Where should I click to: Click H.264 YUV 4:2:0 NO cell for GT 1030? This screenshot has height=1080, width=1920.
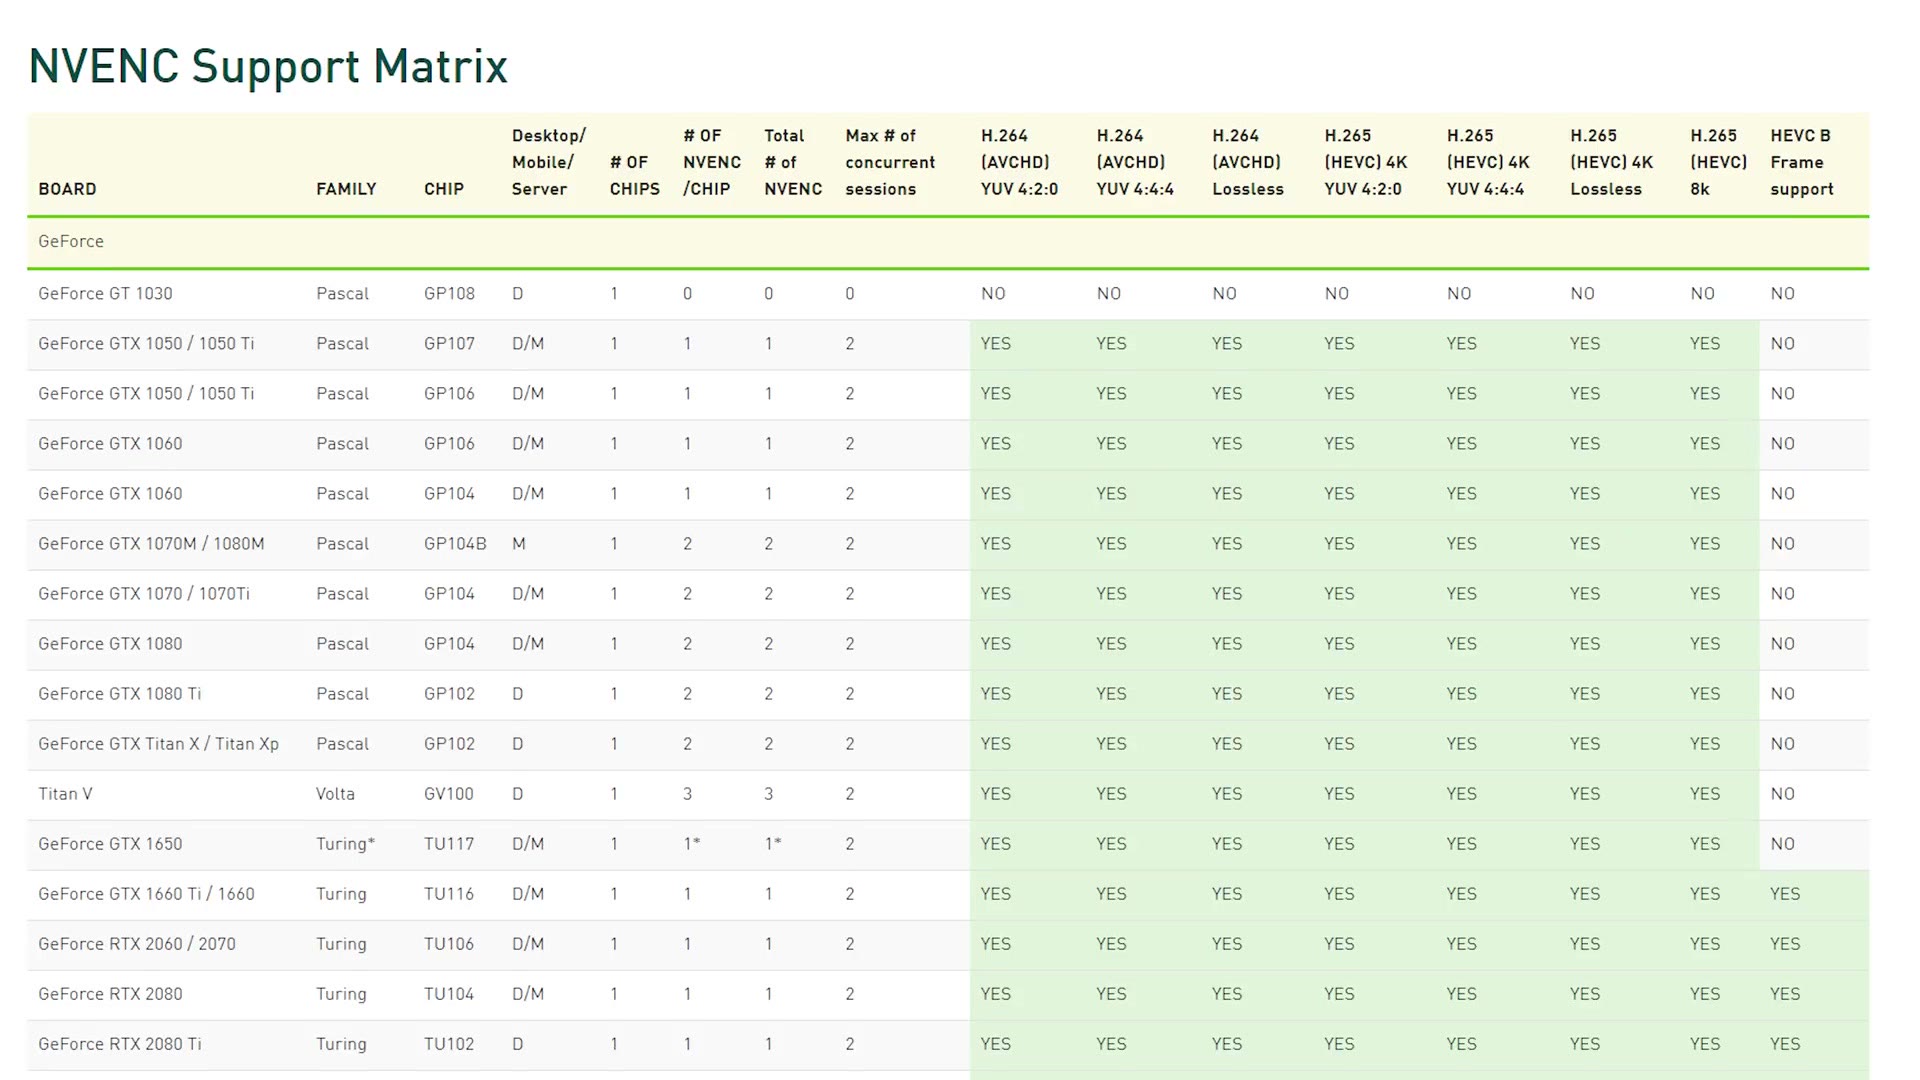[993, 293]
